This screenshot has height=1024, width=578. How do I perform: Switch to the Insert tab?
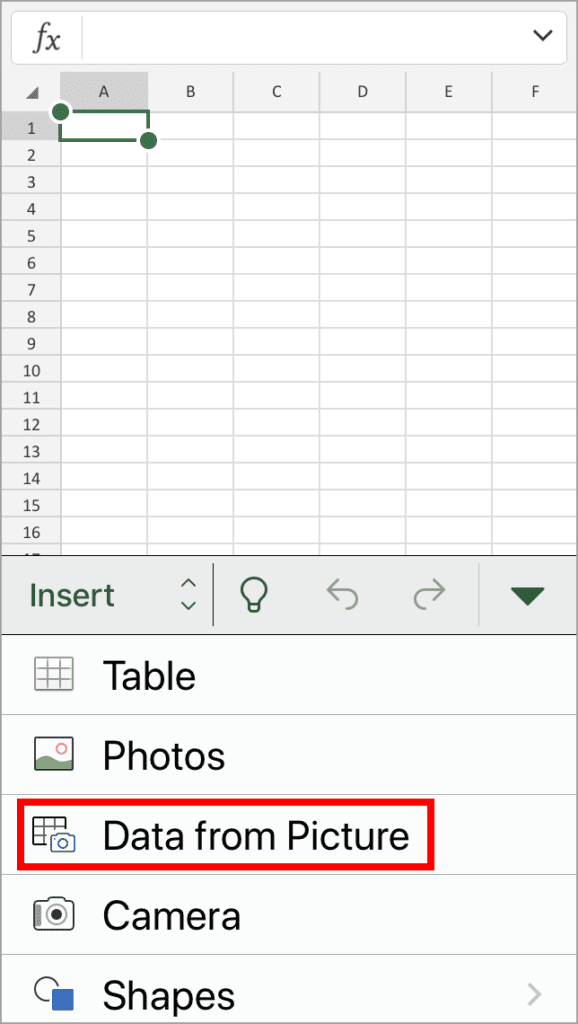click(72, 594)
